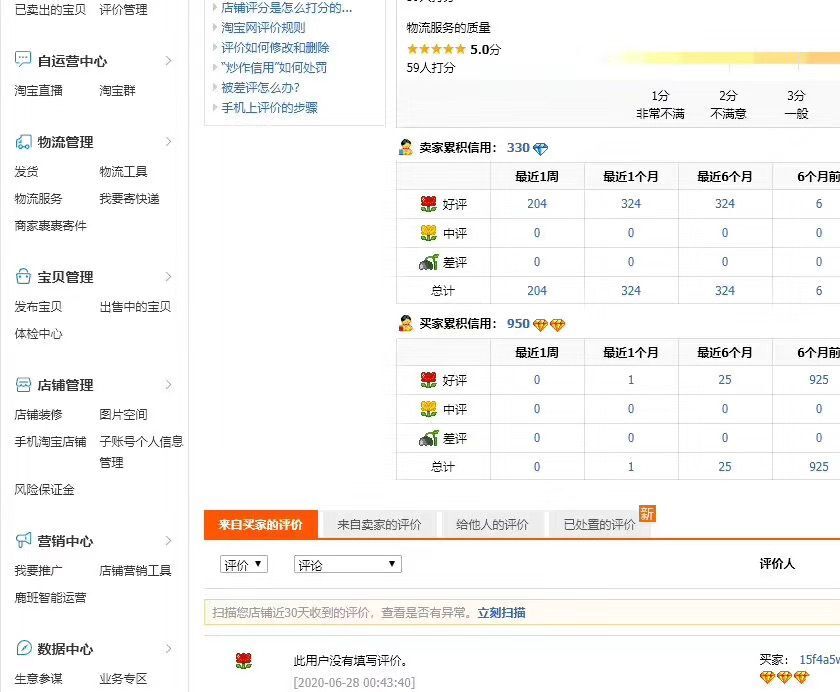Open 我要寄快递 in the sidebar
840x692 pixels.
click(x=130, y=199)
